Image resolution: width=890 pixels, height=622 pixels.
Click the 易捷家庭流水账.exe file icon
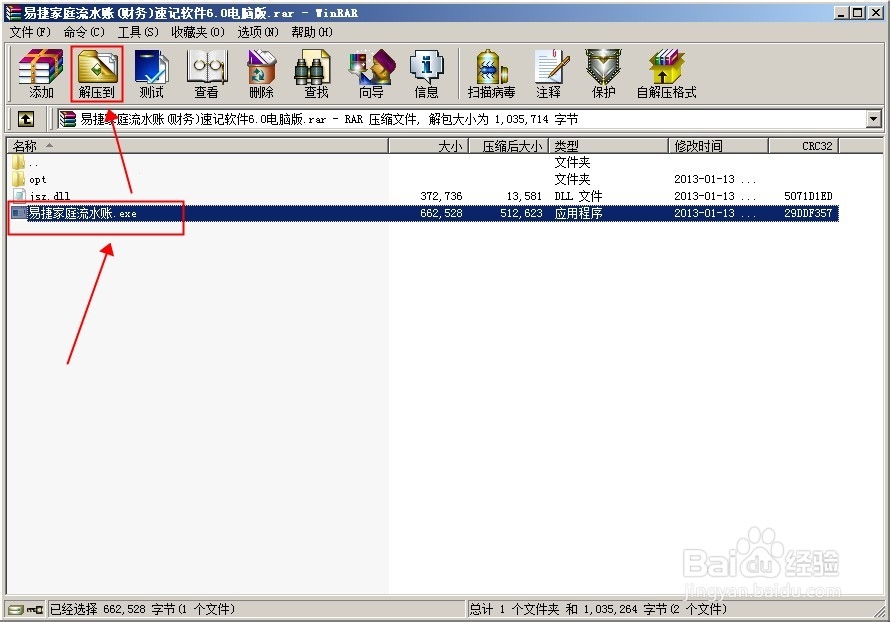(19, 213)
